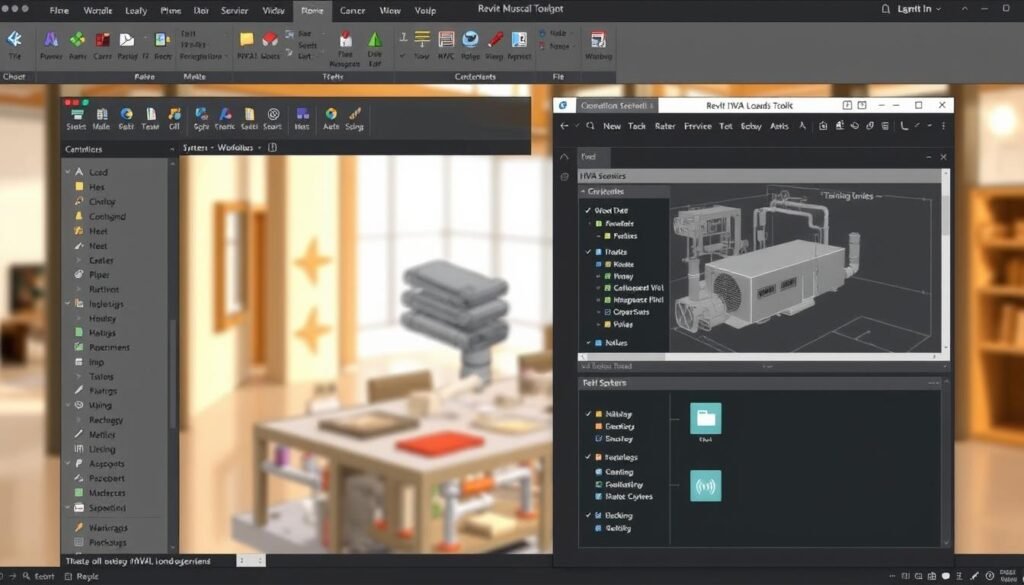Click the yellow horizontal lines ribbon icon

(x=423, y=40)
